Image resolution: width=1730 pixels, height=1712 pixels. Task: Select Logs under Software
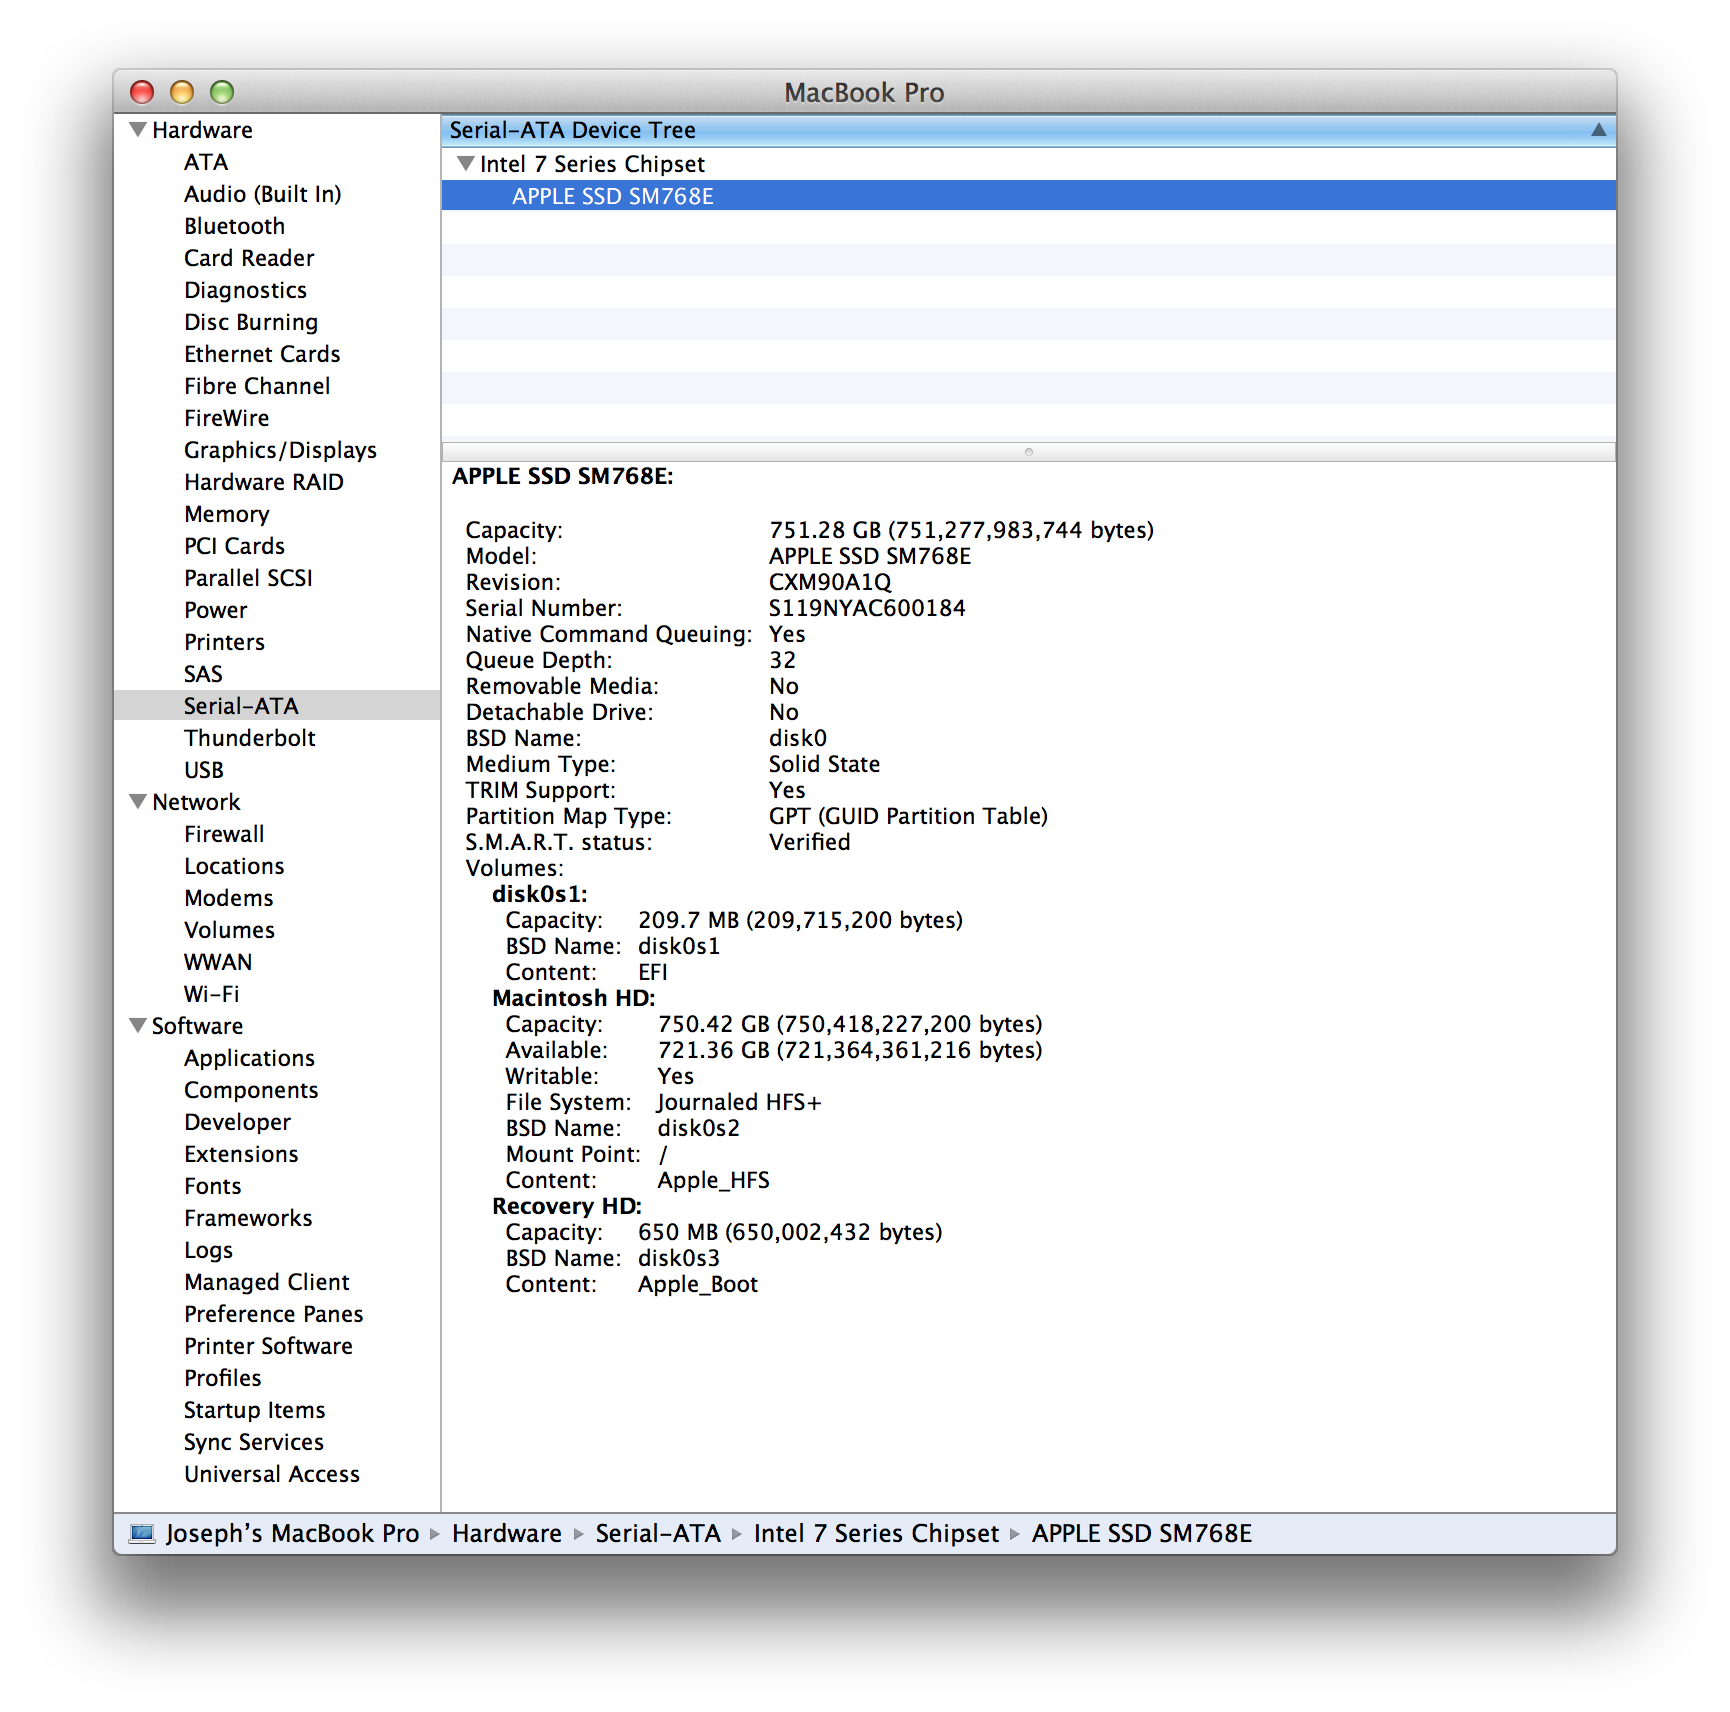coord(209,1250)
